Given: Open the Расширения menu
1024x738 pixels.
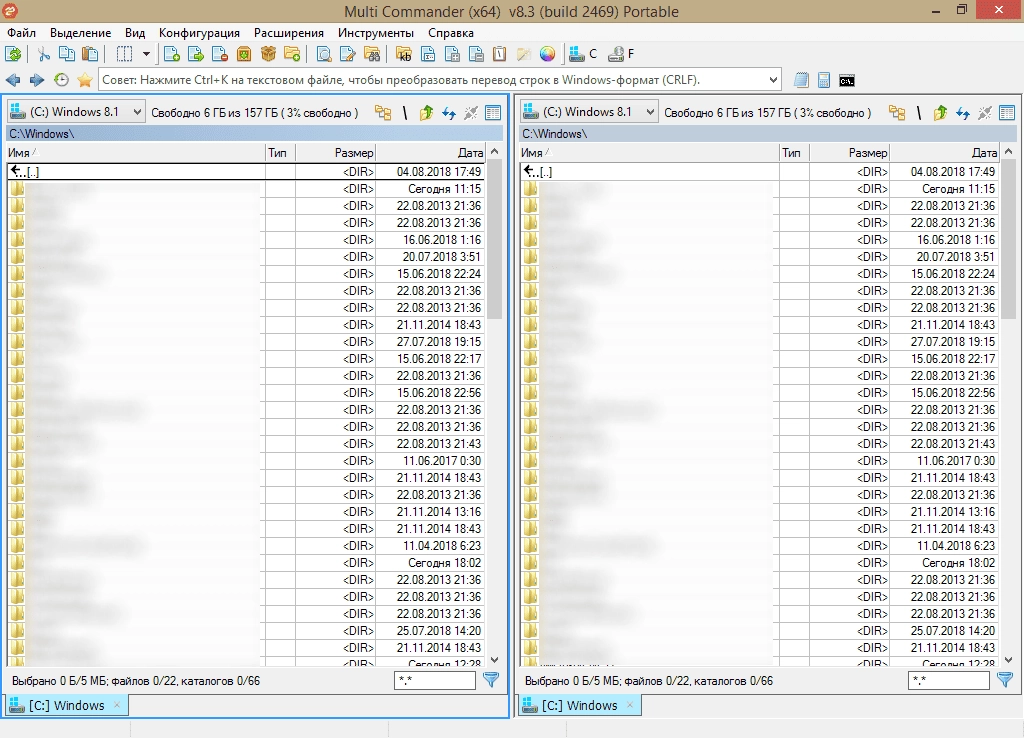Looking at the screenshot, I should point(289,33).
